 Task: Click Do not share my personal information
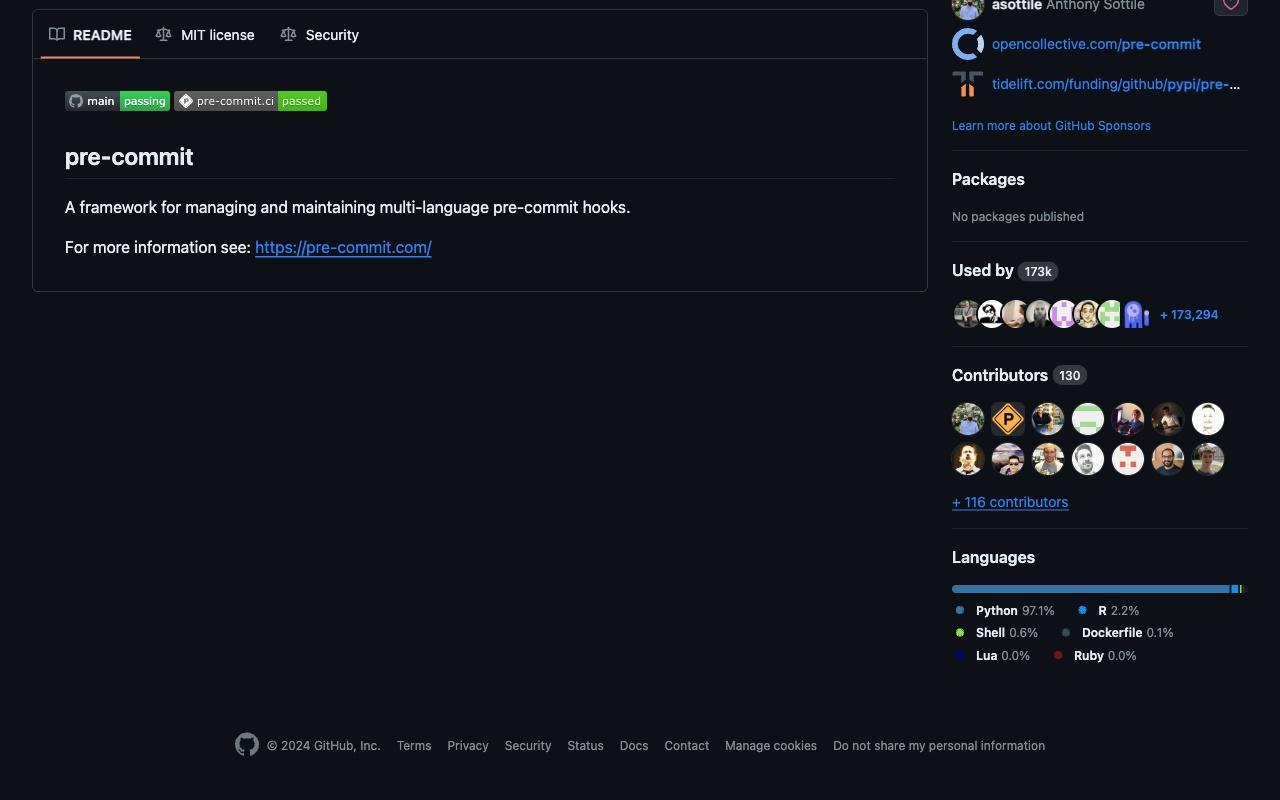[x=939, y=746]
